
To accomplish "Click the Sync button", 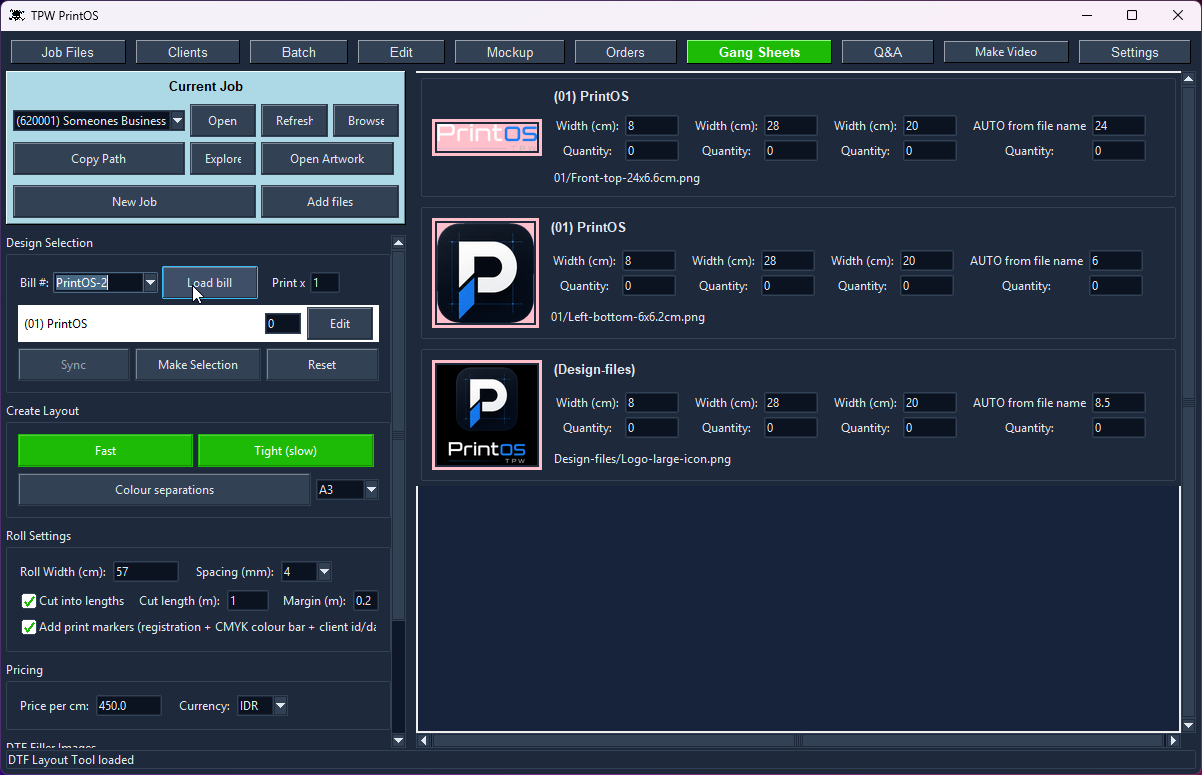I will [x=74, y=365].
